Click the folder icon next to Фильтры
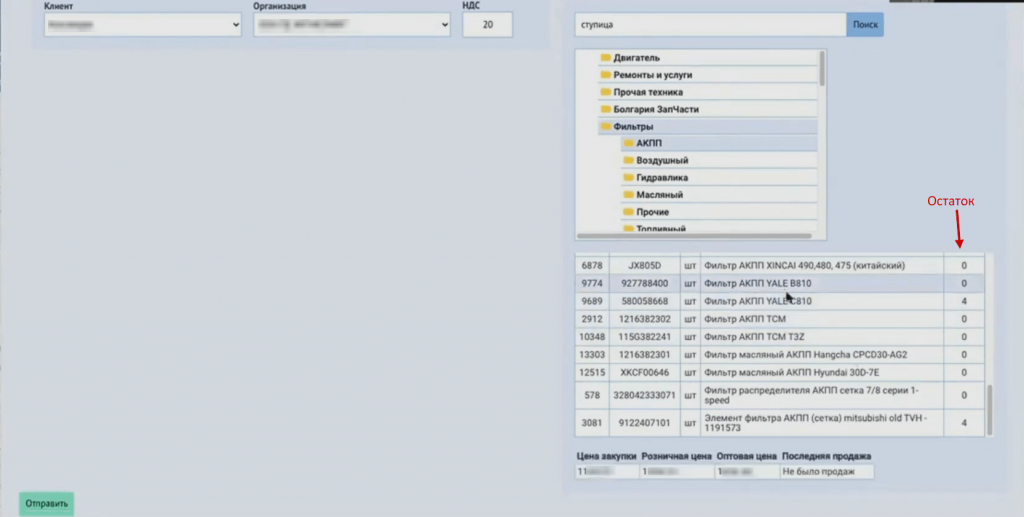This screenshot has width=1024, height=517. (605, 127)
